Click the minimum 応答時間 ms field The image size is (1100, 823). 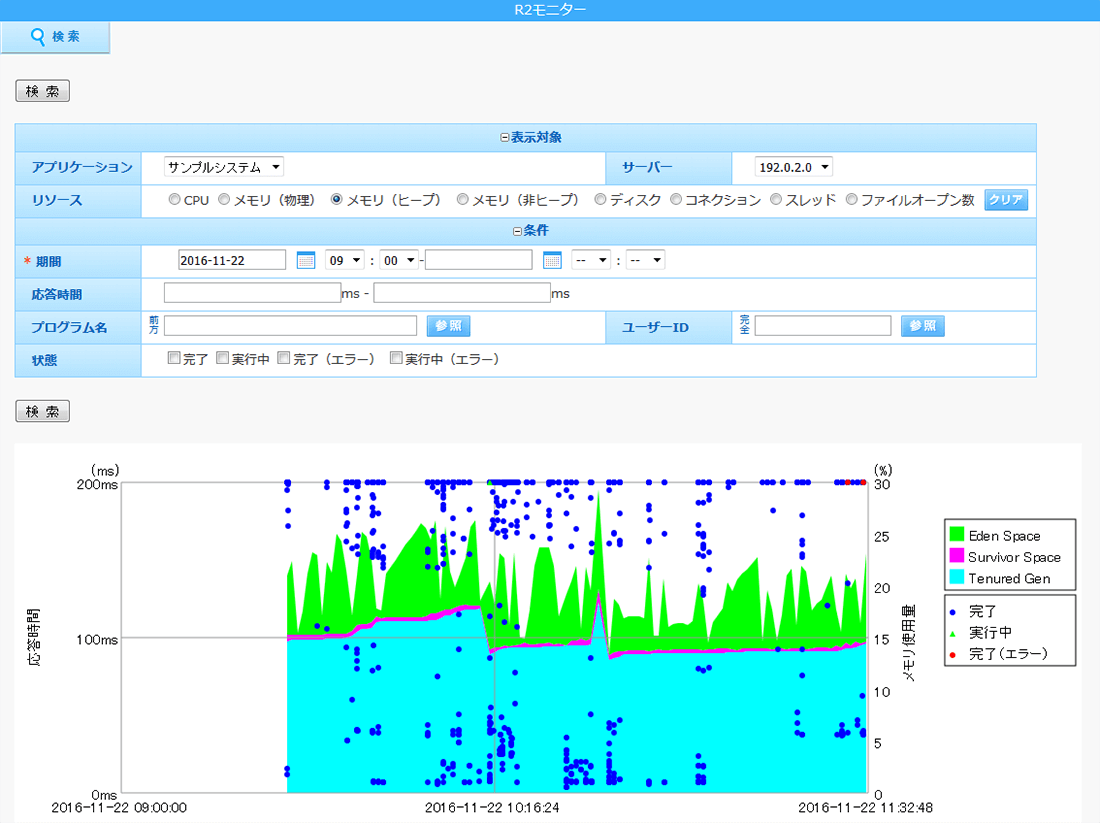pyautogui.click(x=253, y=293)
